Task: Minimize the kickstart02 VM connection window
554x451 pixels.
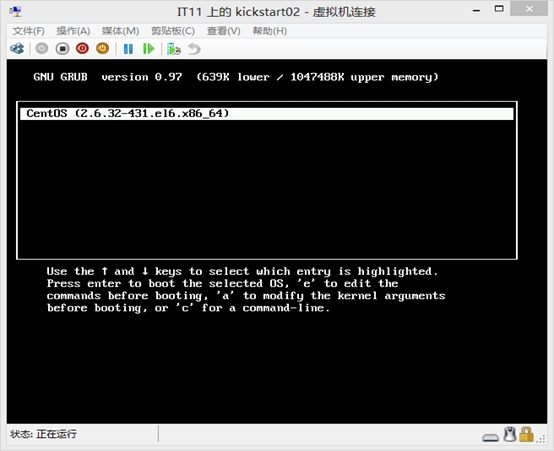Action: coord(476,10)
